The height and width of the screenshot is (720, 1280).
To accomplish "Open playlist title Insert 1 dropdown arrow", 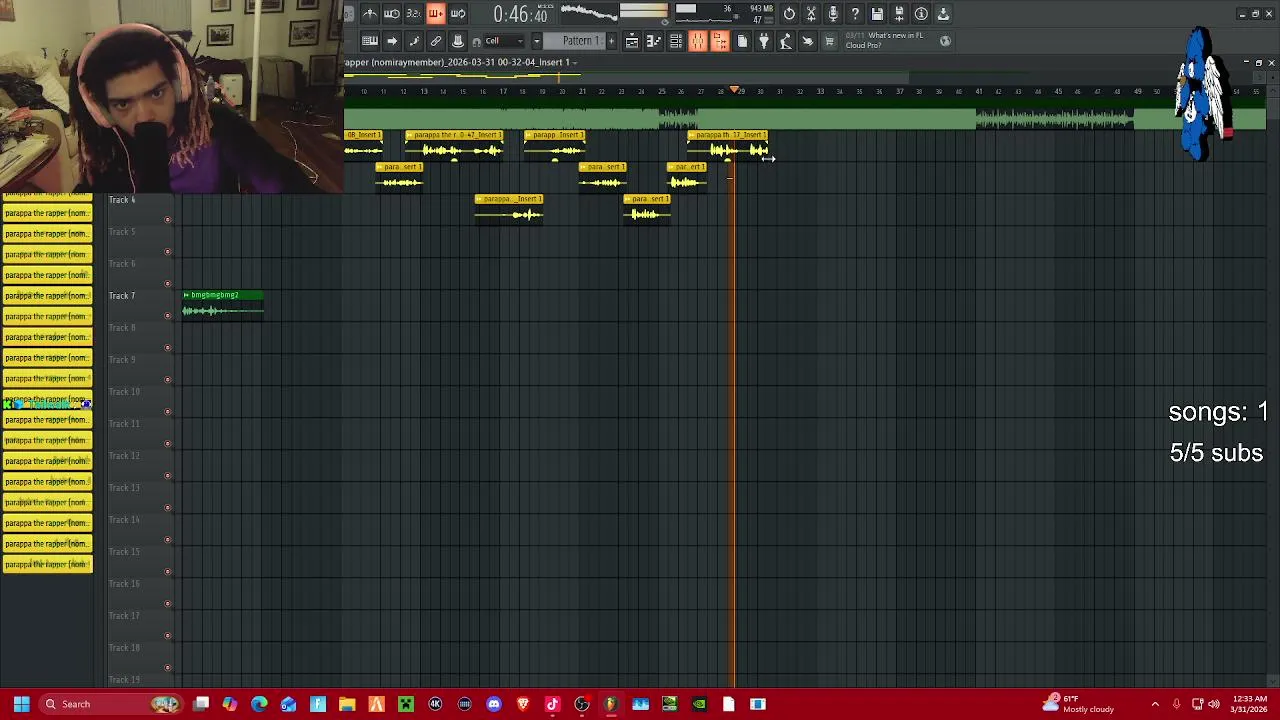I will click(576, 62).
